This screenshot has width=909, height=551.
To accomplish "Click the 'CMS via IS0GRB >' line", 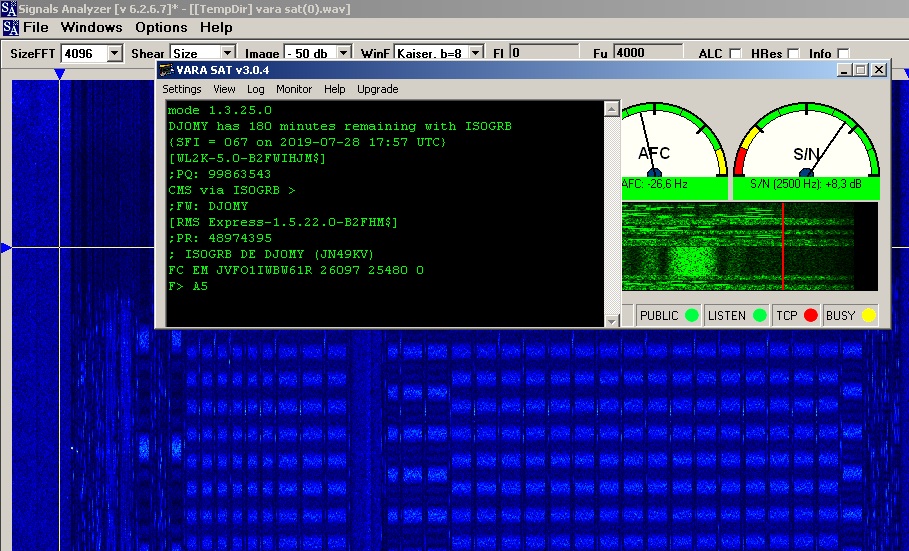I will click(x=232, y=190).
